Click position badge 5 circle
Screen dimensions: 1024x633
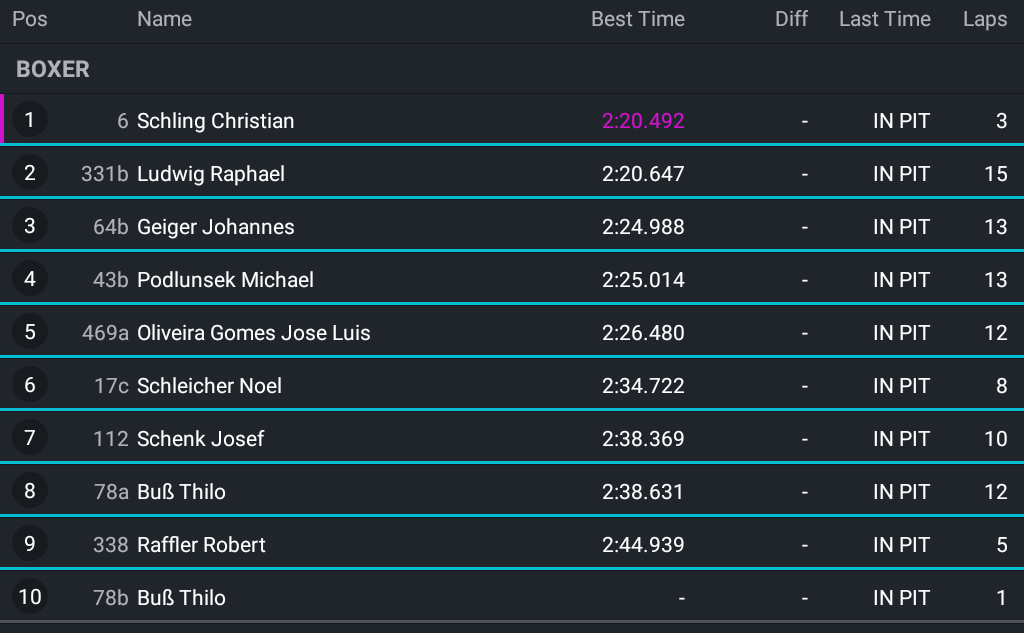(29, 332)
